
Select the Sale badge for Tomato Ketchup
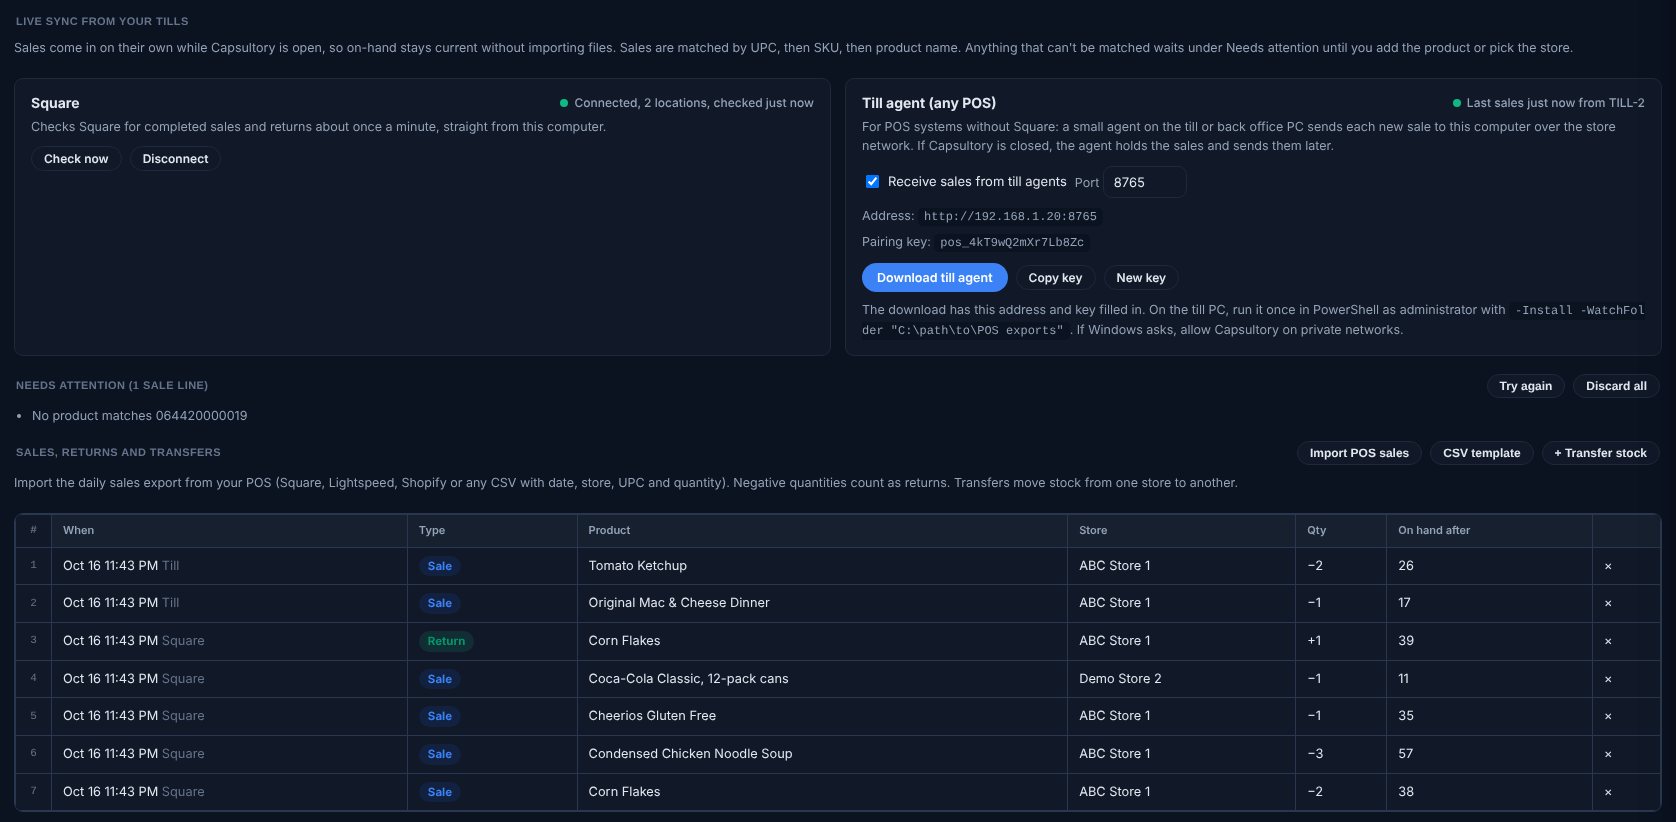tap(440, 566)
